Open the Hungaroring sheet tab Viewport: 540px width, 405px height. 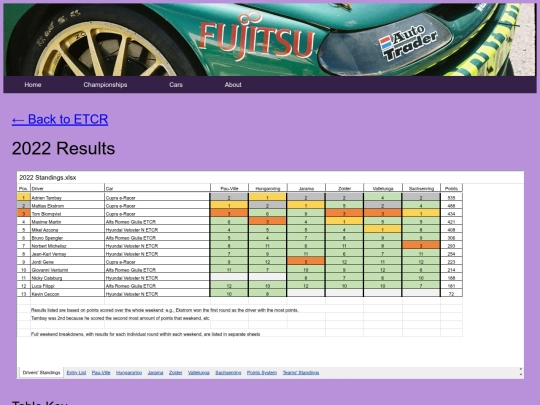129,373
